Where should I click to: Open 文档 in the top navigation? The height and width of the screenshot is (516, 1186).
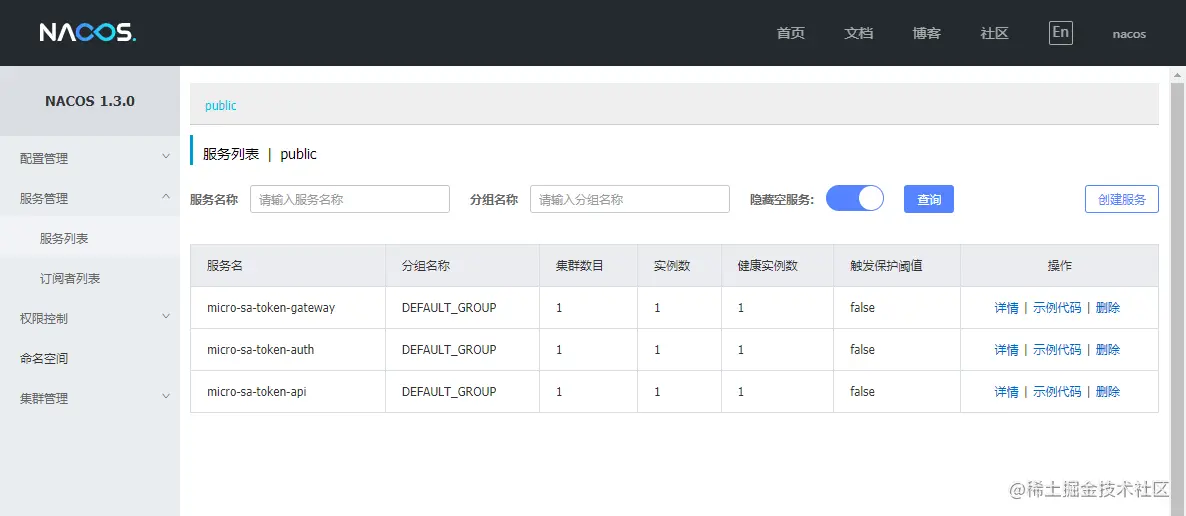click(x=858, y=33)
